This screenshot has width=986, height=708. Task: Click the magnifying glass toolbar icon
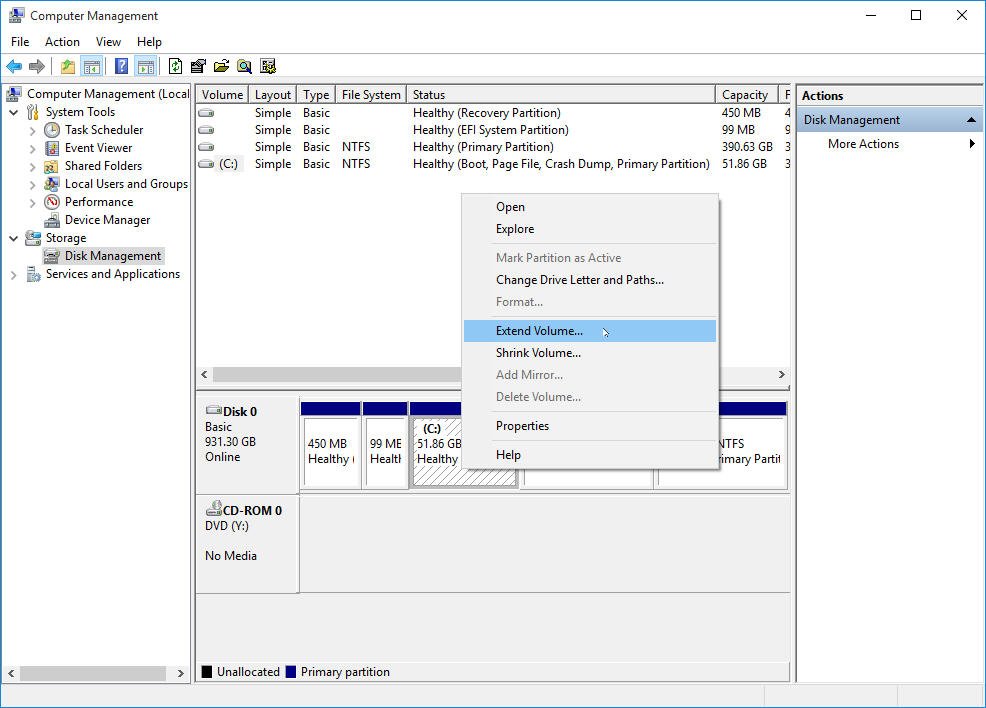(x=244, y=67)
